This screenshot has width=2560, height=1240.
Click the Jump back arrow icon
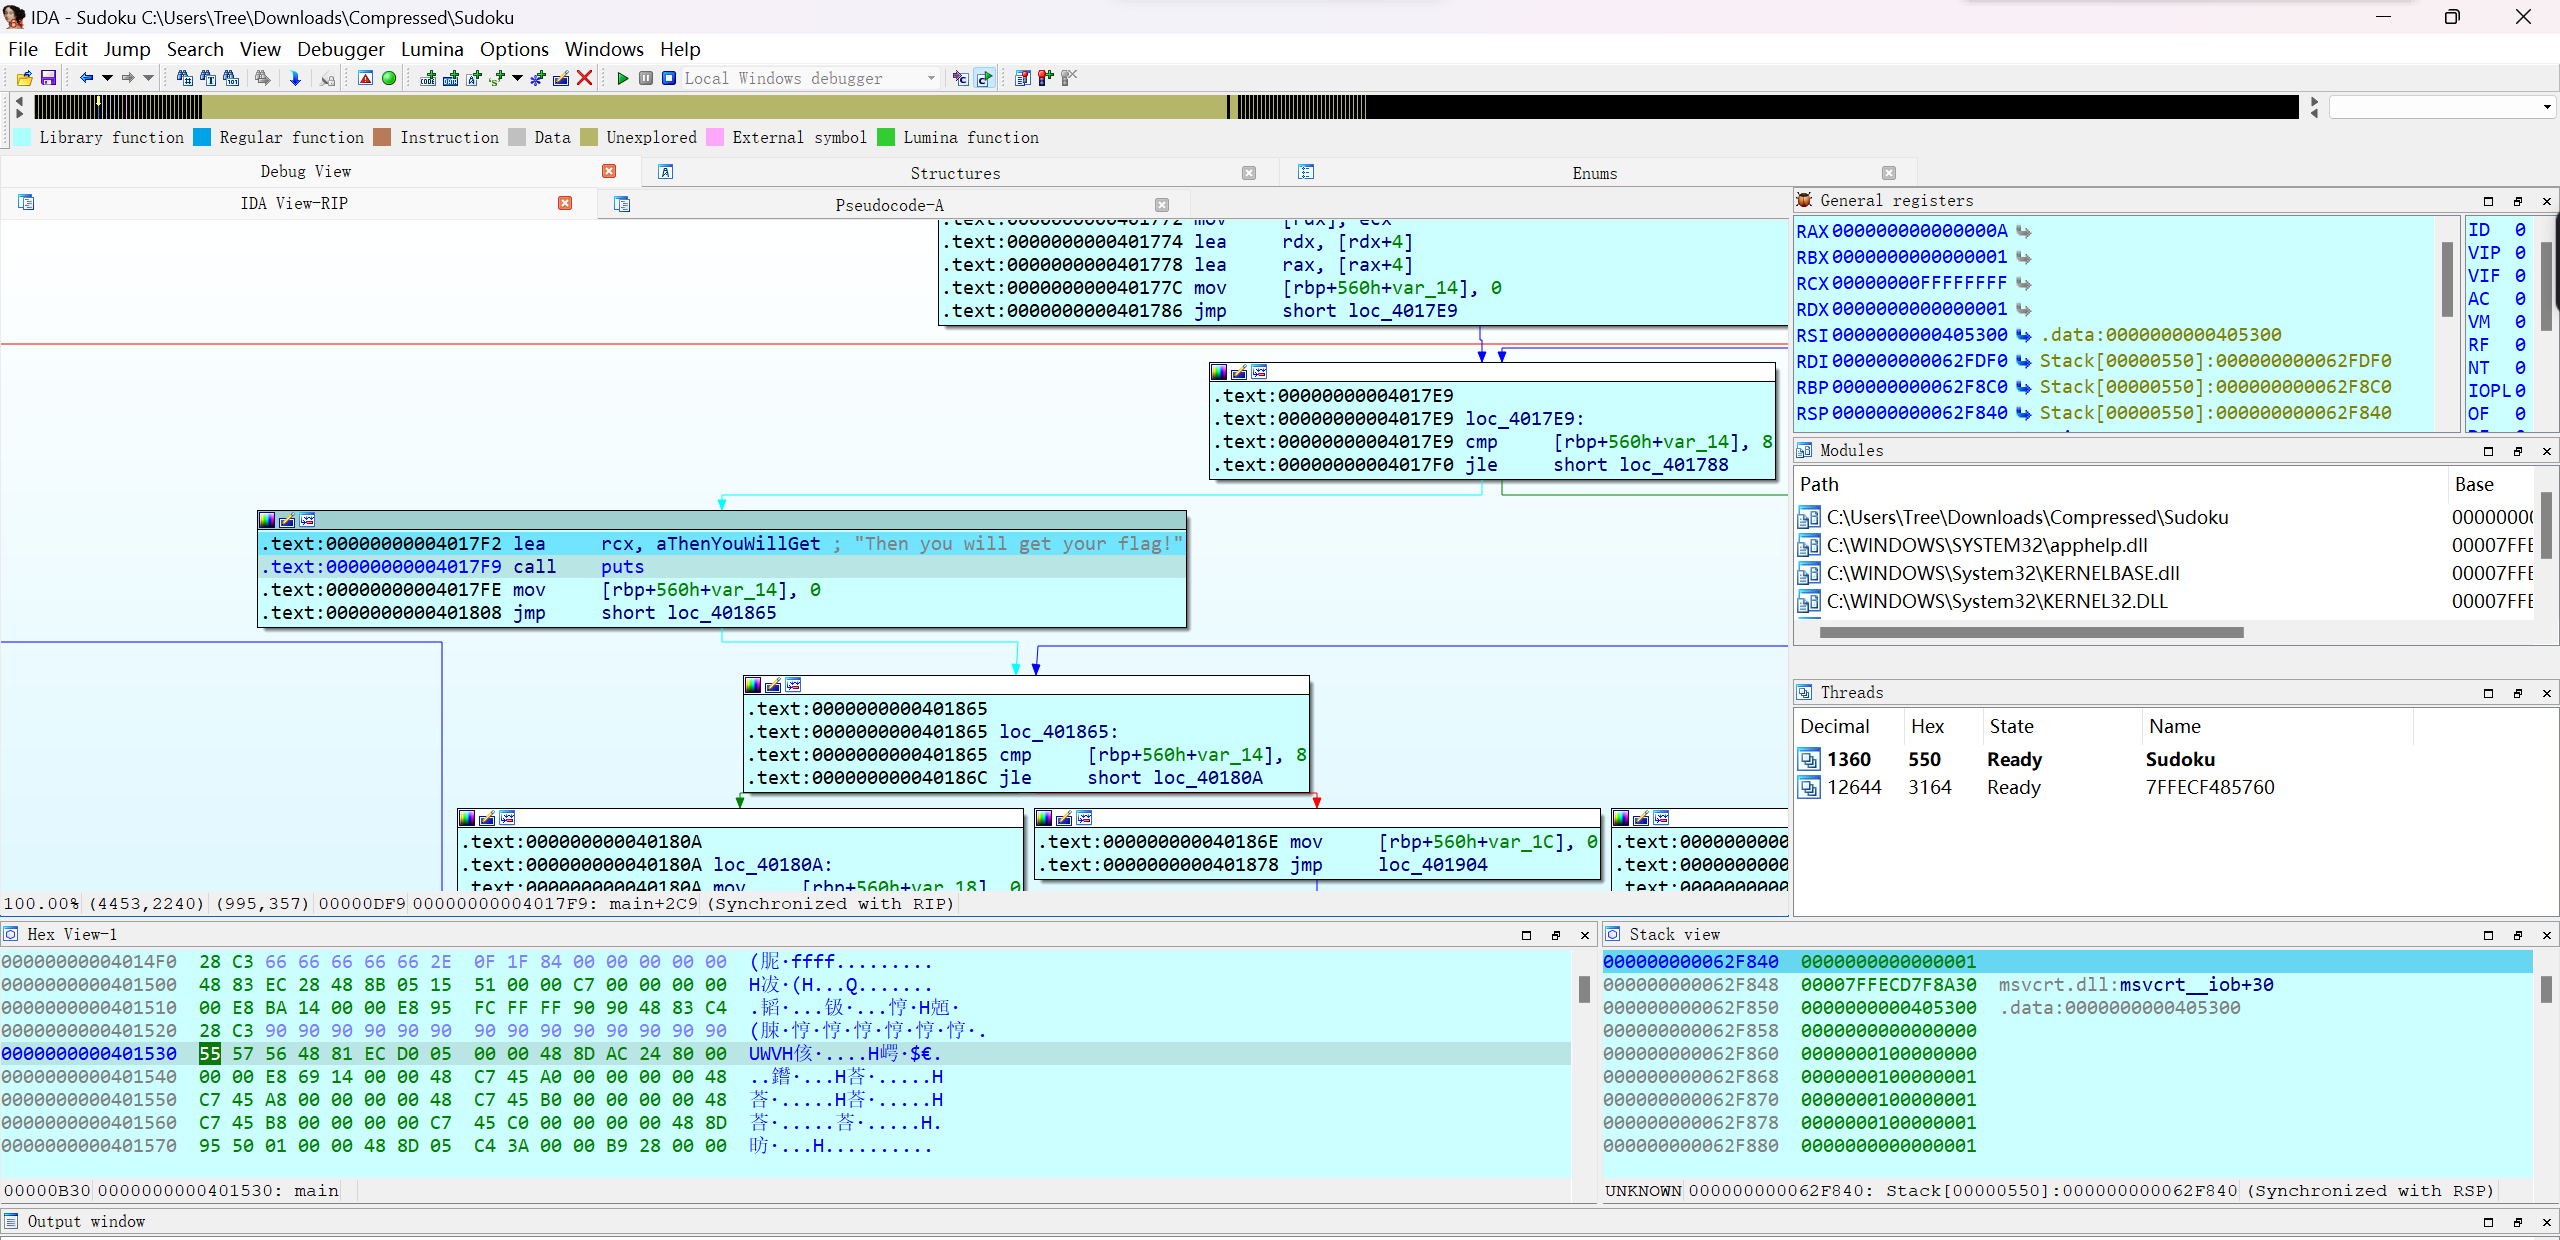(x=86, y=78)
